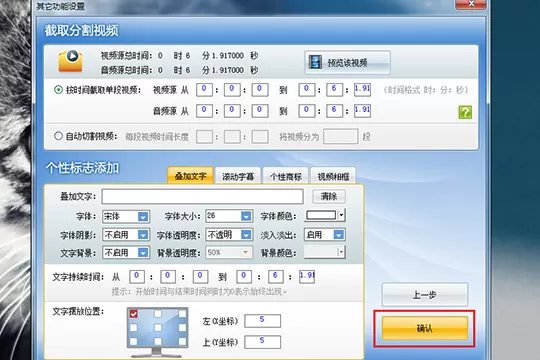The height and width of the screenshot is (360, 540).
Task: Open the 字体大小 font size dropdown
Action: 246,216
